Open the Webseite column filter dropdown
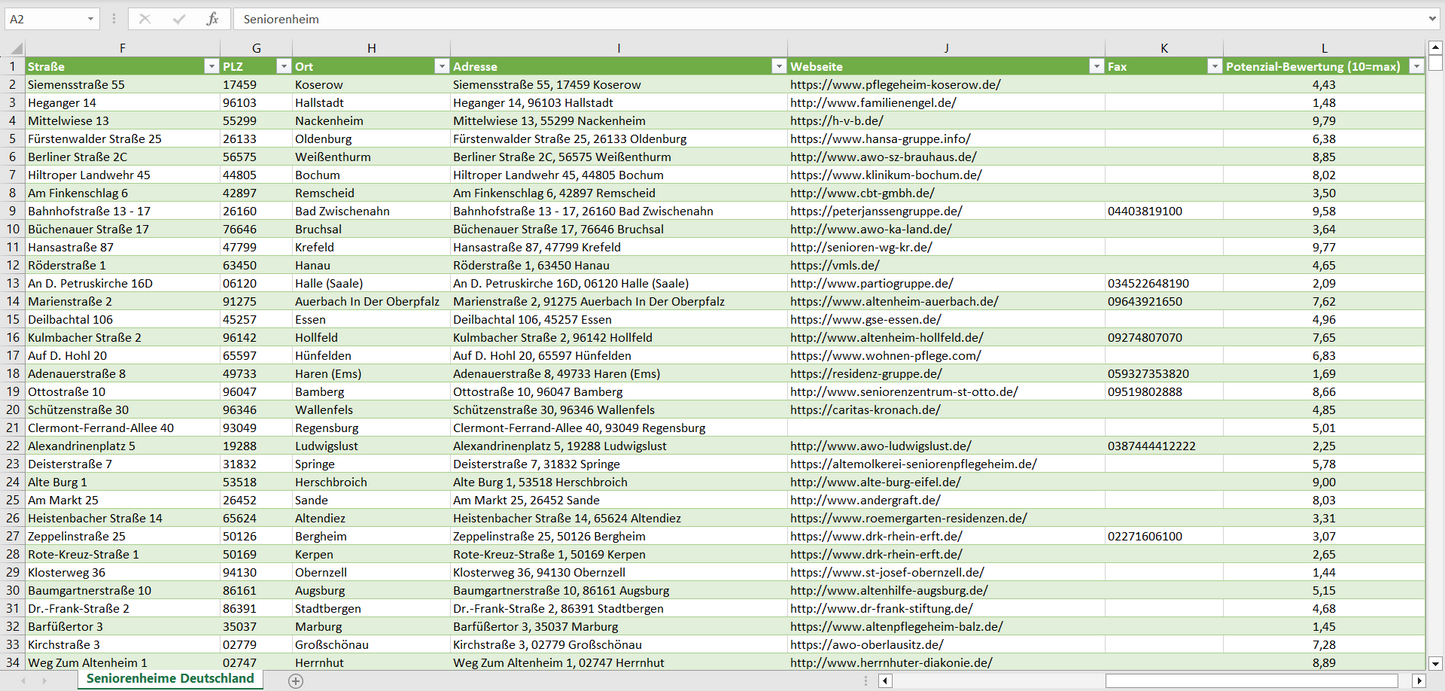The image size is (1445, 691). pos(1096,66)
